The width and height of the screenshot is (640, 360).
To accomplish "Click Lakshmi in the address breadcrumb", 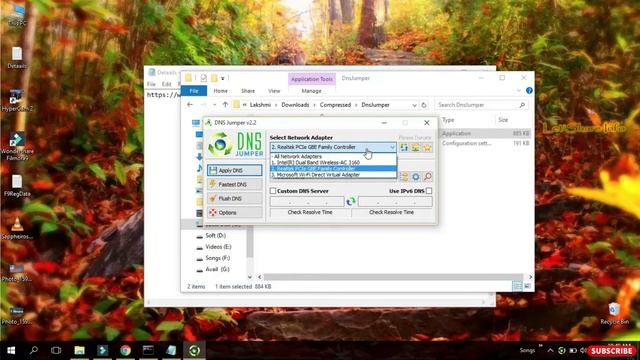I will 260,105.
